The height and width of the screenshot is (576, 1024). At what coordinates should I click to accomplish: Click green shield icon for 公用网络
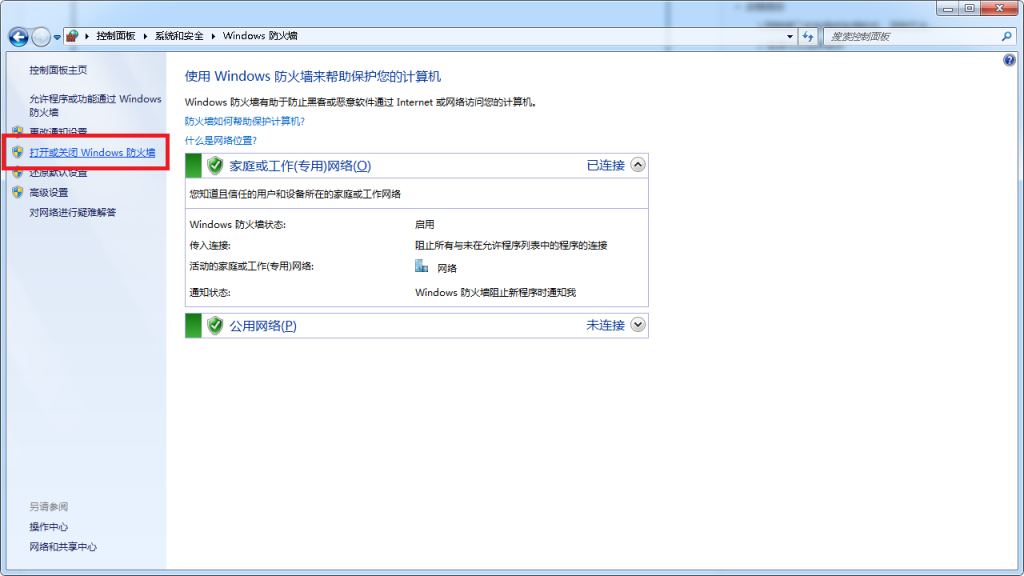(x=214, y=325)
